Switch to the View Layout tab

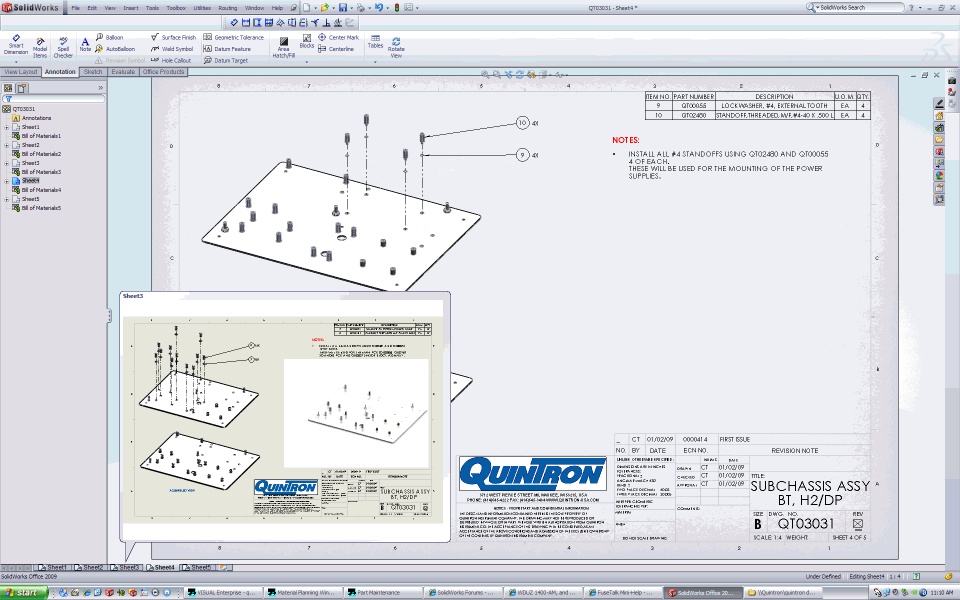pos(21,72)
